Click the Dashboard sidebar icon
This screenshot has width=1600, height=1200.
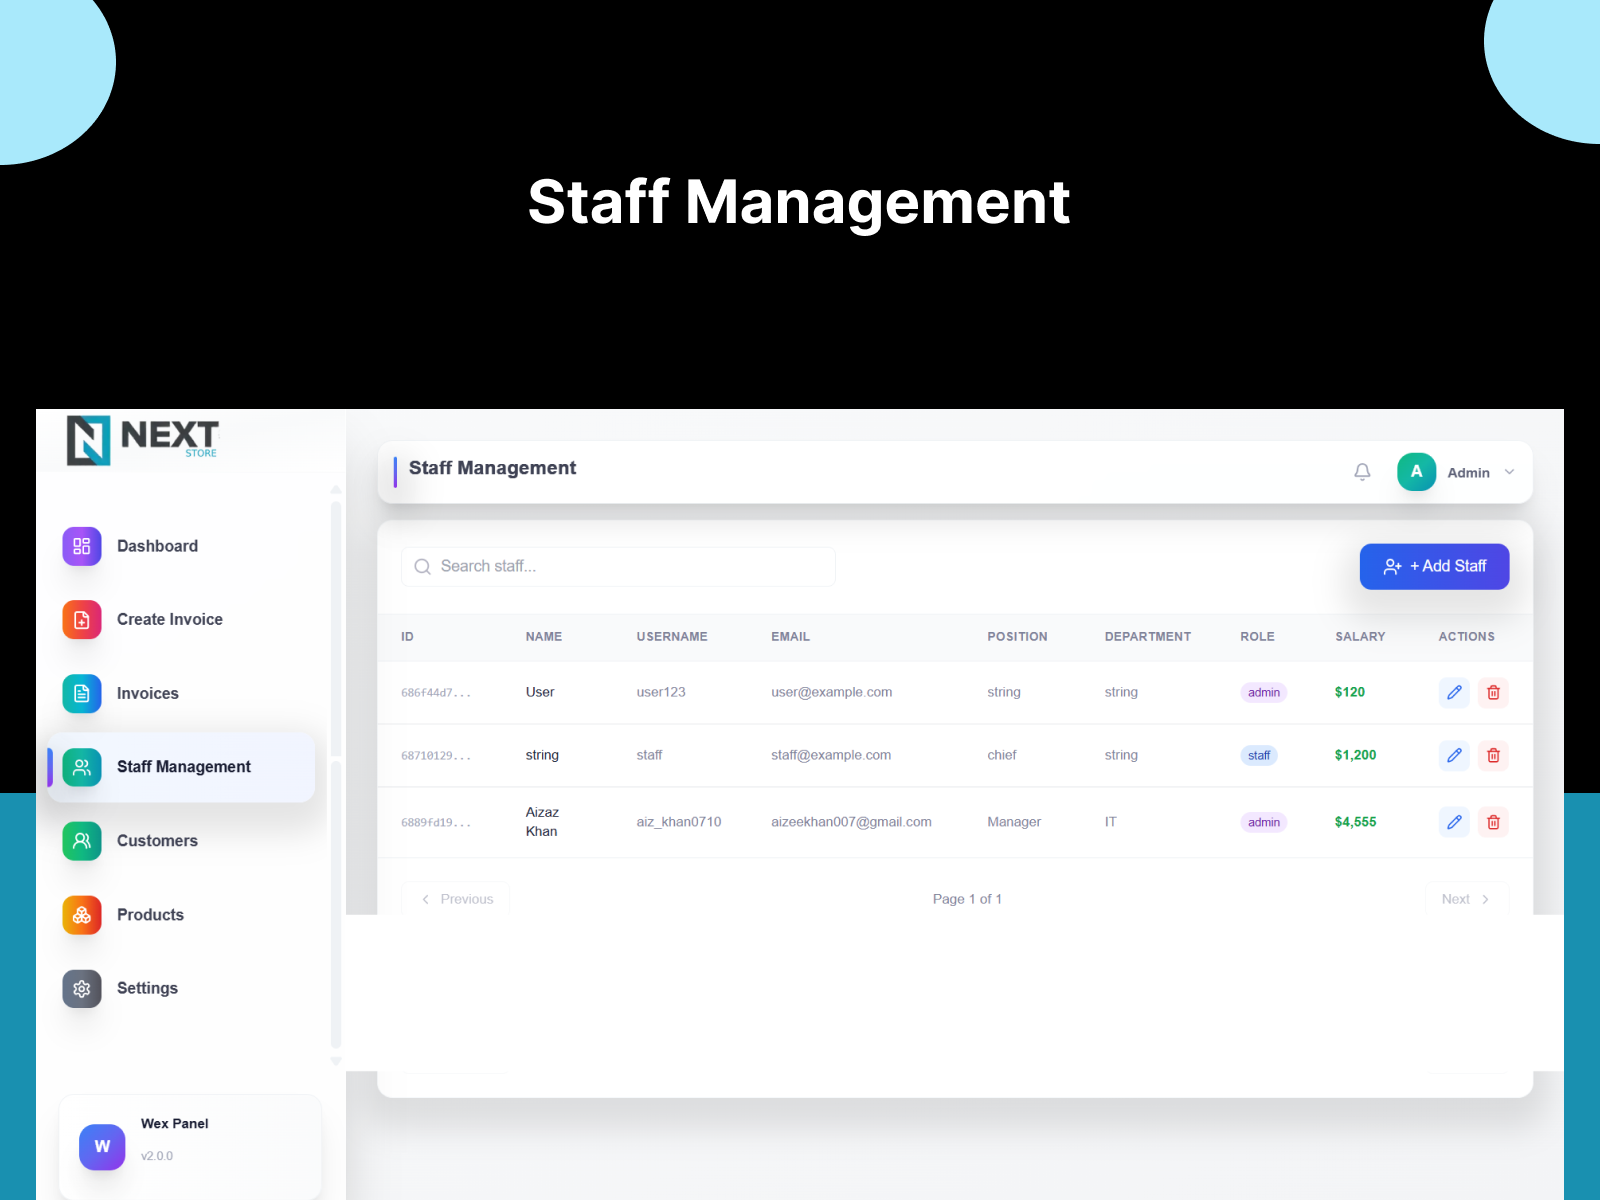point(82,546)
